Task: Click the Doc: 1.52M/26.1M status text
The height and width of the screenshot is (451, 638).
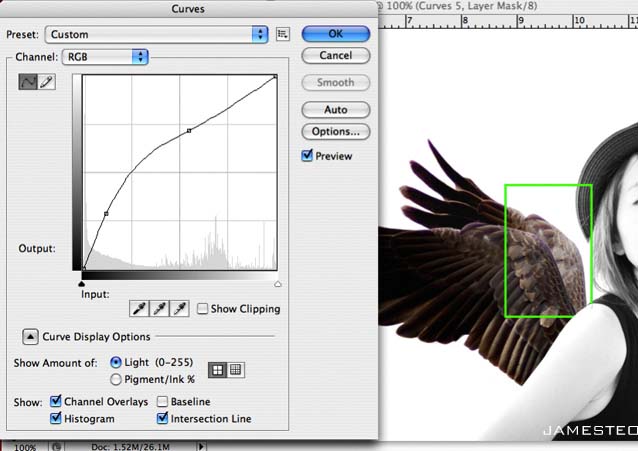Action: [130, 447]
